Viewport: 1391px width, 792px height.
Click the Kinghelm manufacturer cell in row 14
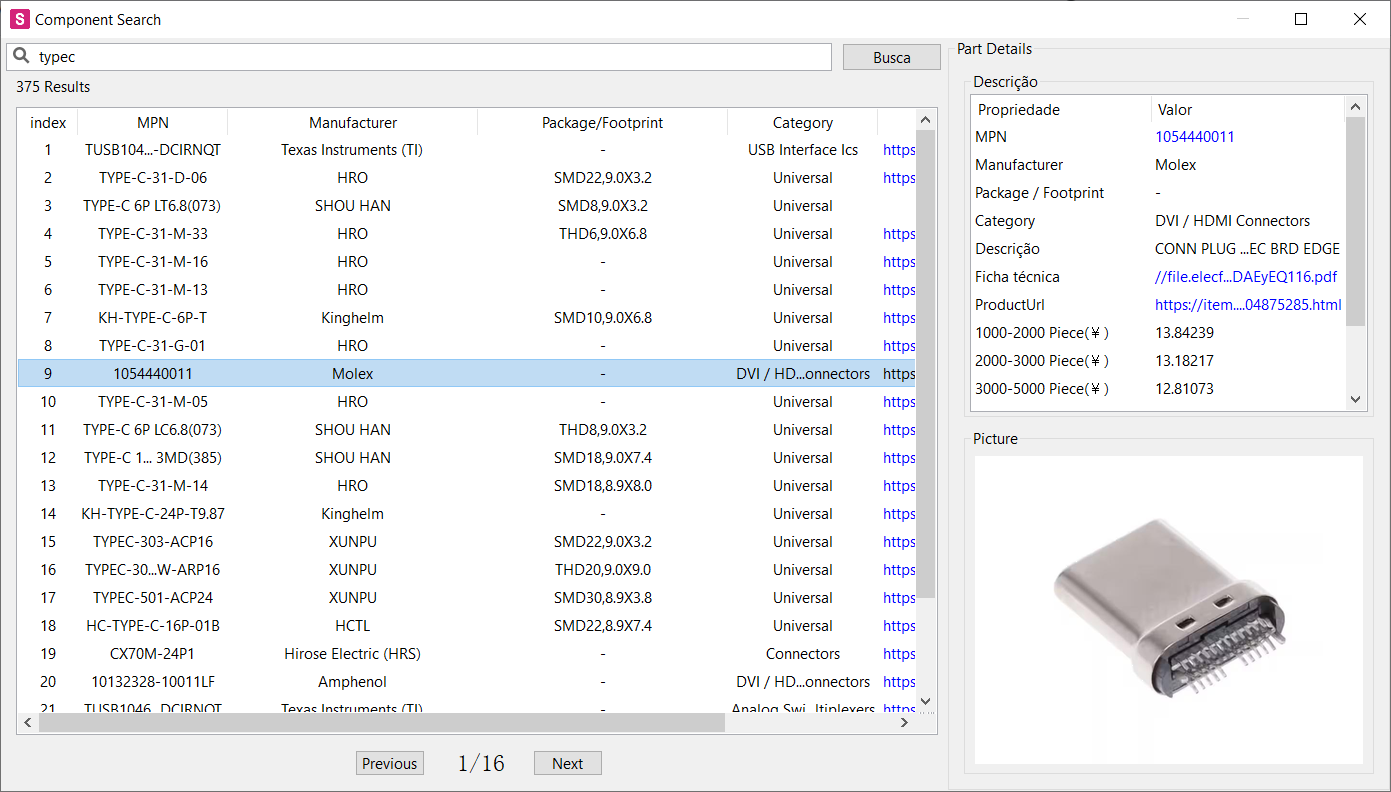pos(353,514)
